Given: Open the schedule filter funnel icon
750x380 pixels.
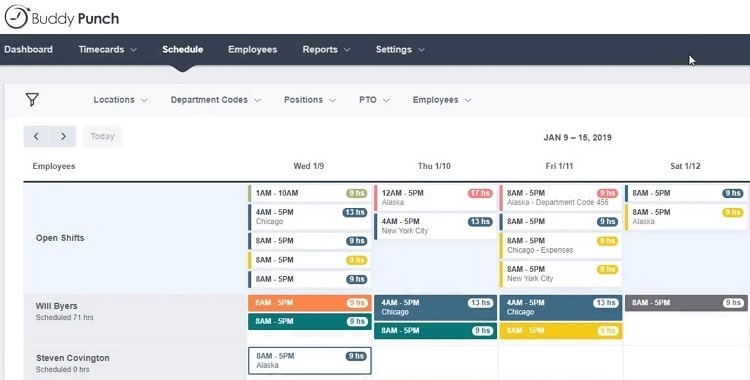Looking at the screenshot, I should 32,100.
